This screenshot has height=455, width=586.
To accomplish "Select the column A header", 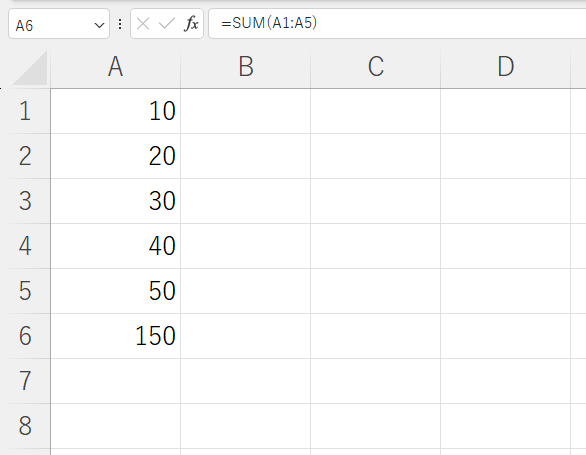I will (115, 67).
